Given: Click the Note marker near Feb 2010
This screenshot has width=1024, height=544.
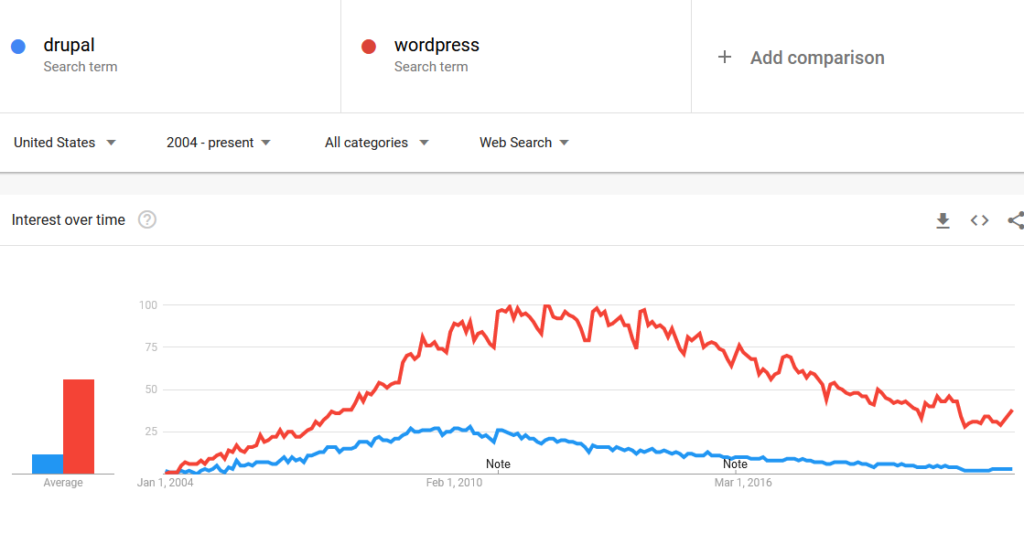Looking at the screenshot, I should click(x=498, y=464).
